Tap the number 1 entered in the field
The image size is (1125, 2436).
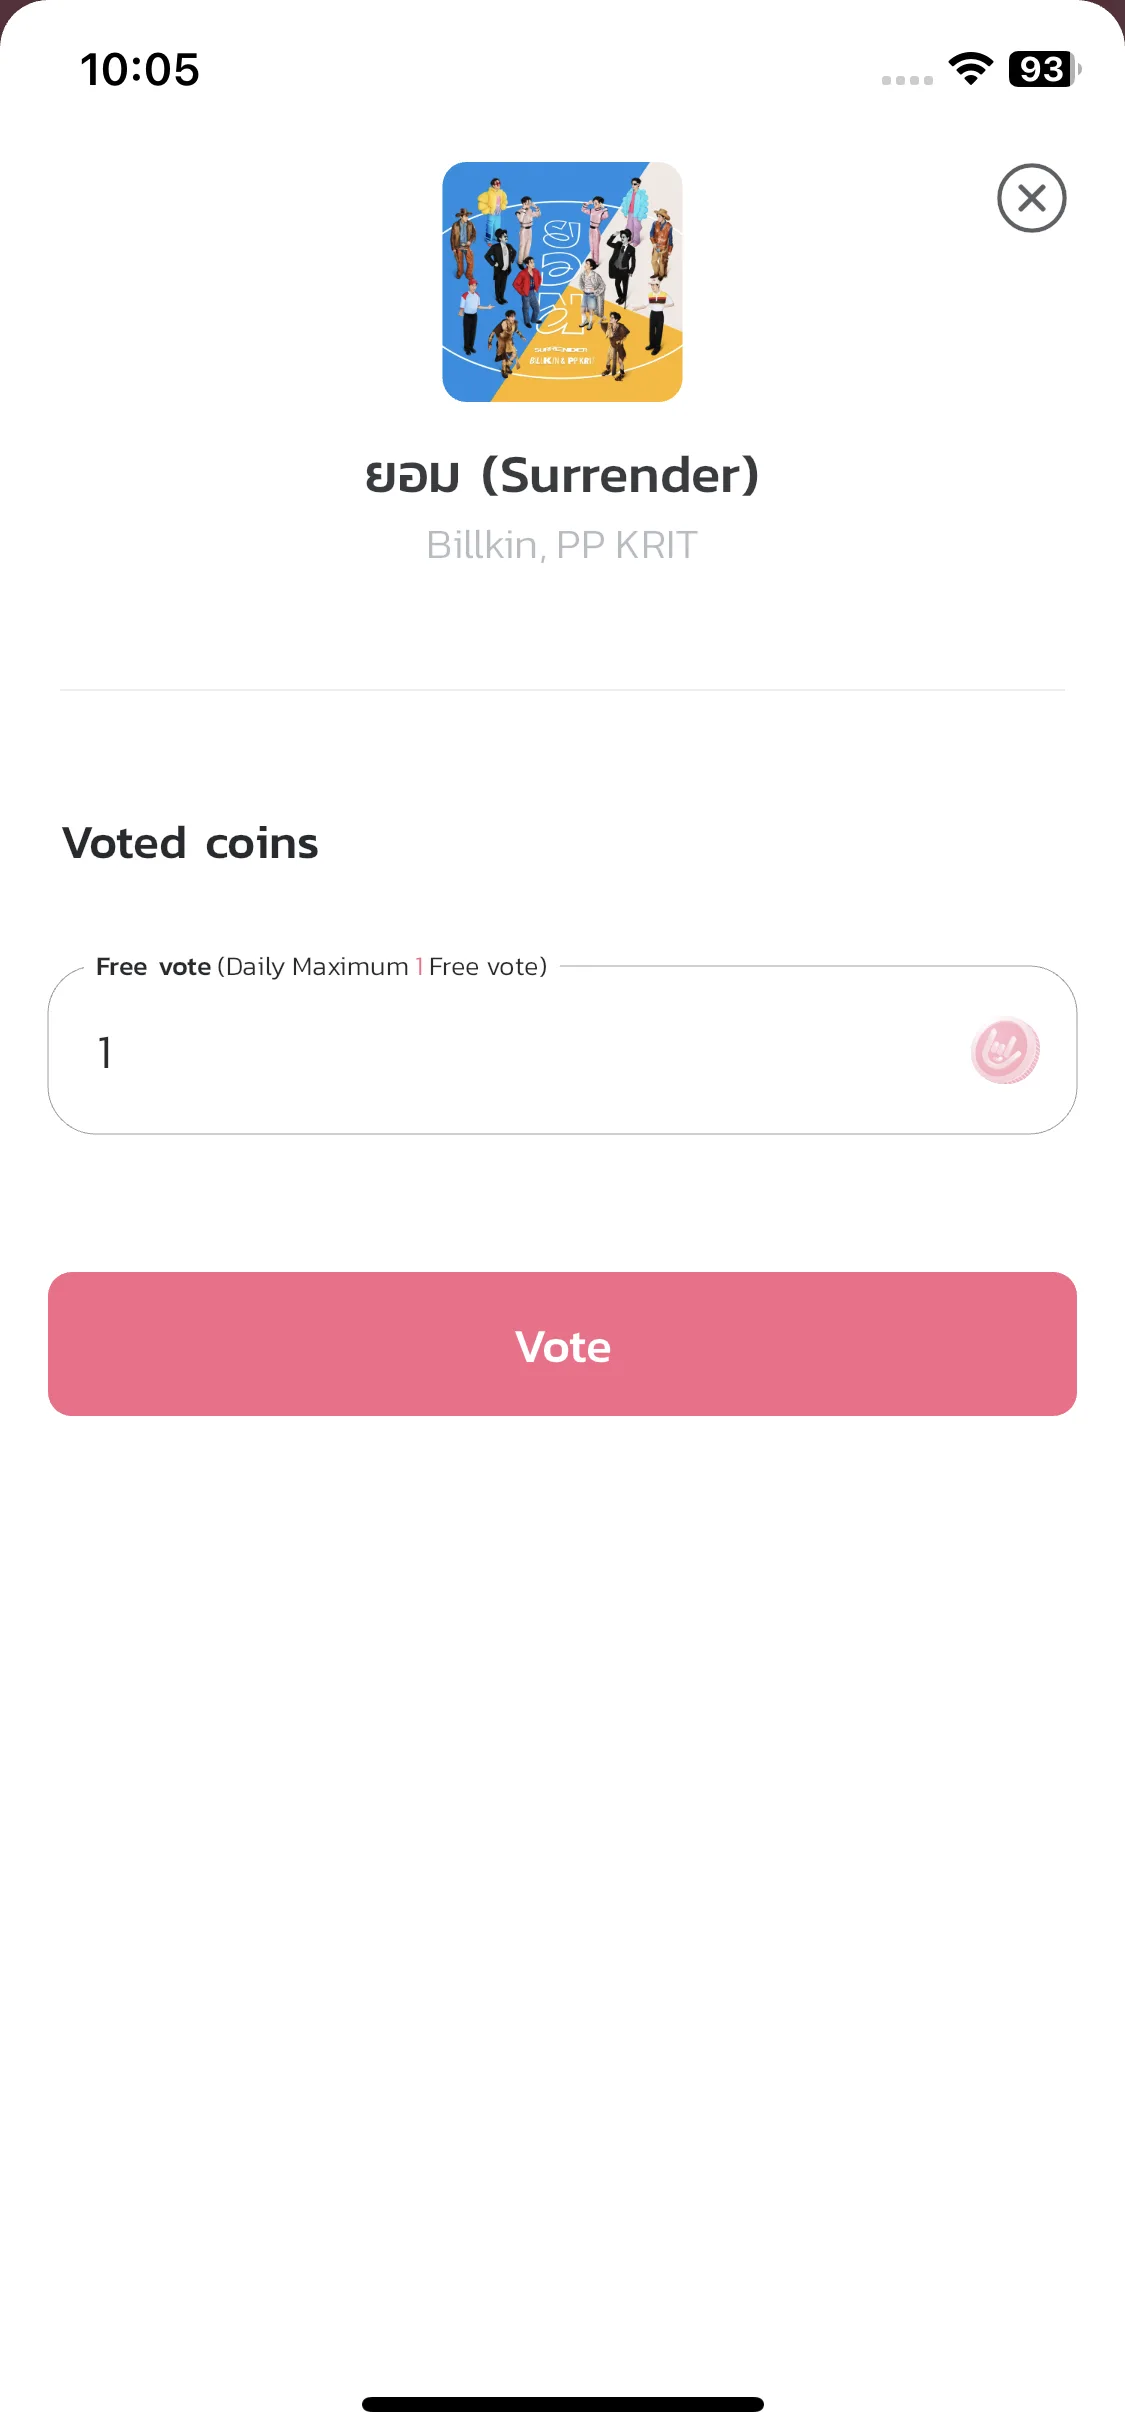pos(105,1052)
